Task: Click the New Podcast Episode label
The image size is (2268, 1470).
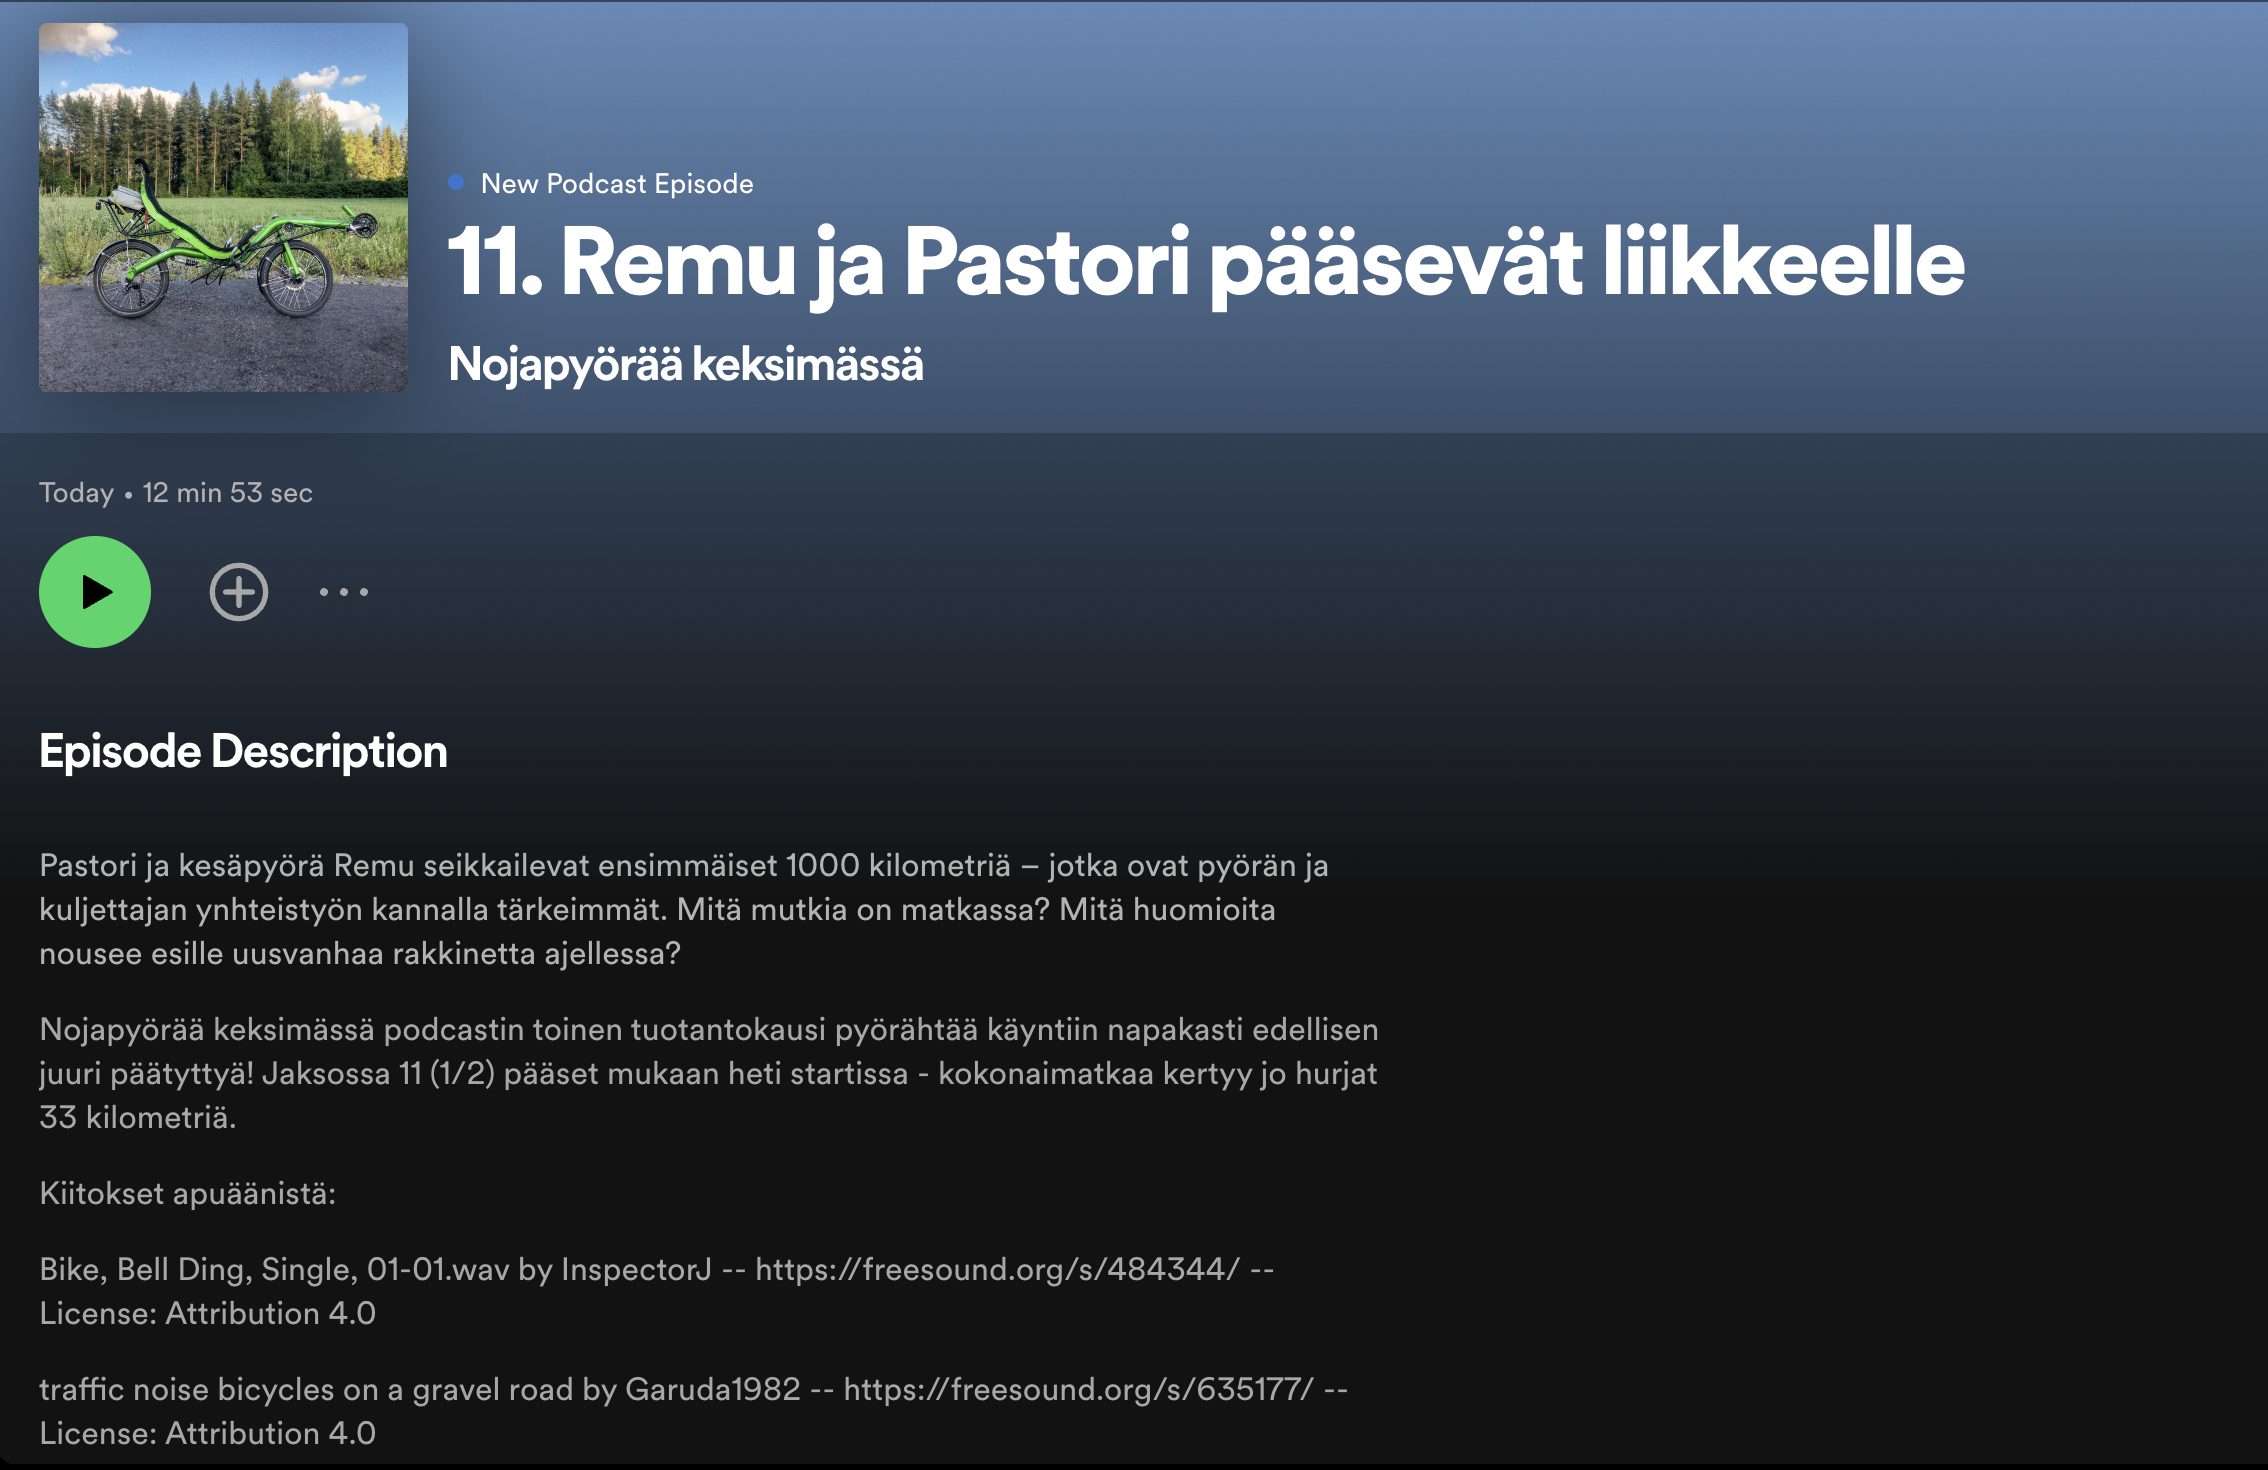Action: [616, 184]
